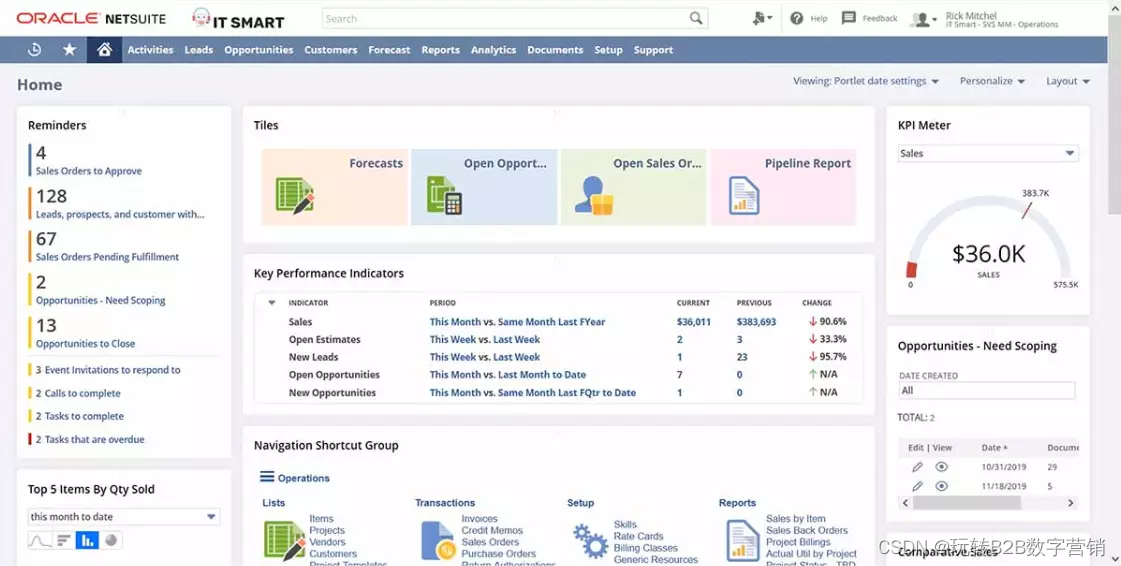Open the Documents menu
This screenshot has height=566, width=1121.
pyautogui.click(x=555, y=50)
